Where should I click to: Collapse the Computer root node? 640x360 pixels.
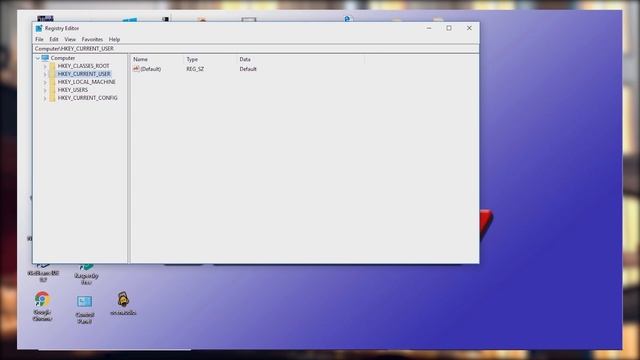pos(38,58)
